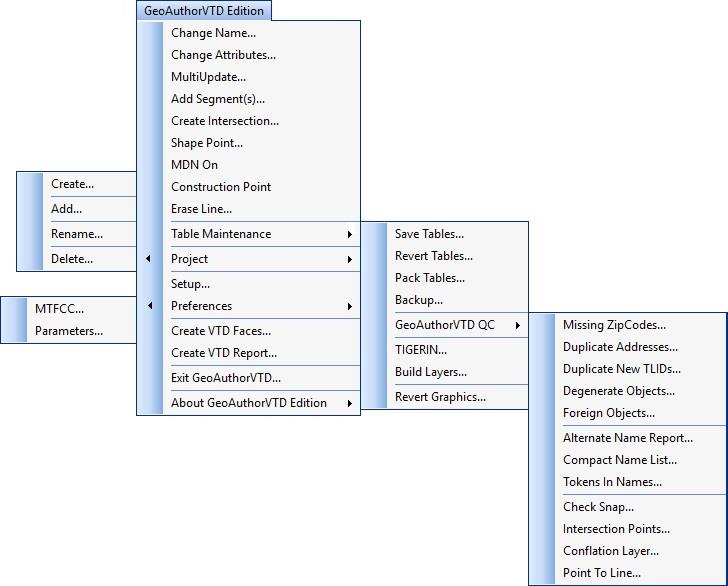The image size is (728, 586).
Task: Click Backup... in the submenu
Action: (x=418, y=300)
